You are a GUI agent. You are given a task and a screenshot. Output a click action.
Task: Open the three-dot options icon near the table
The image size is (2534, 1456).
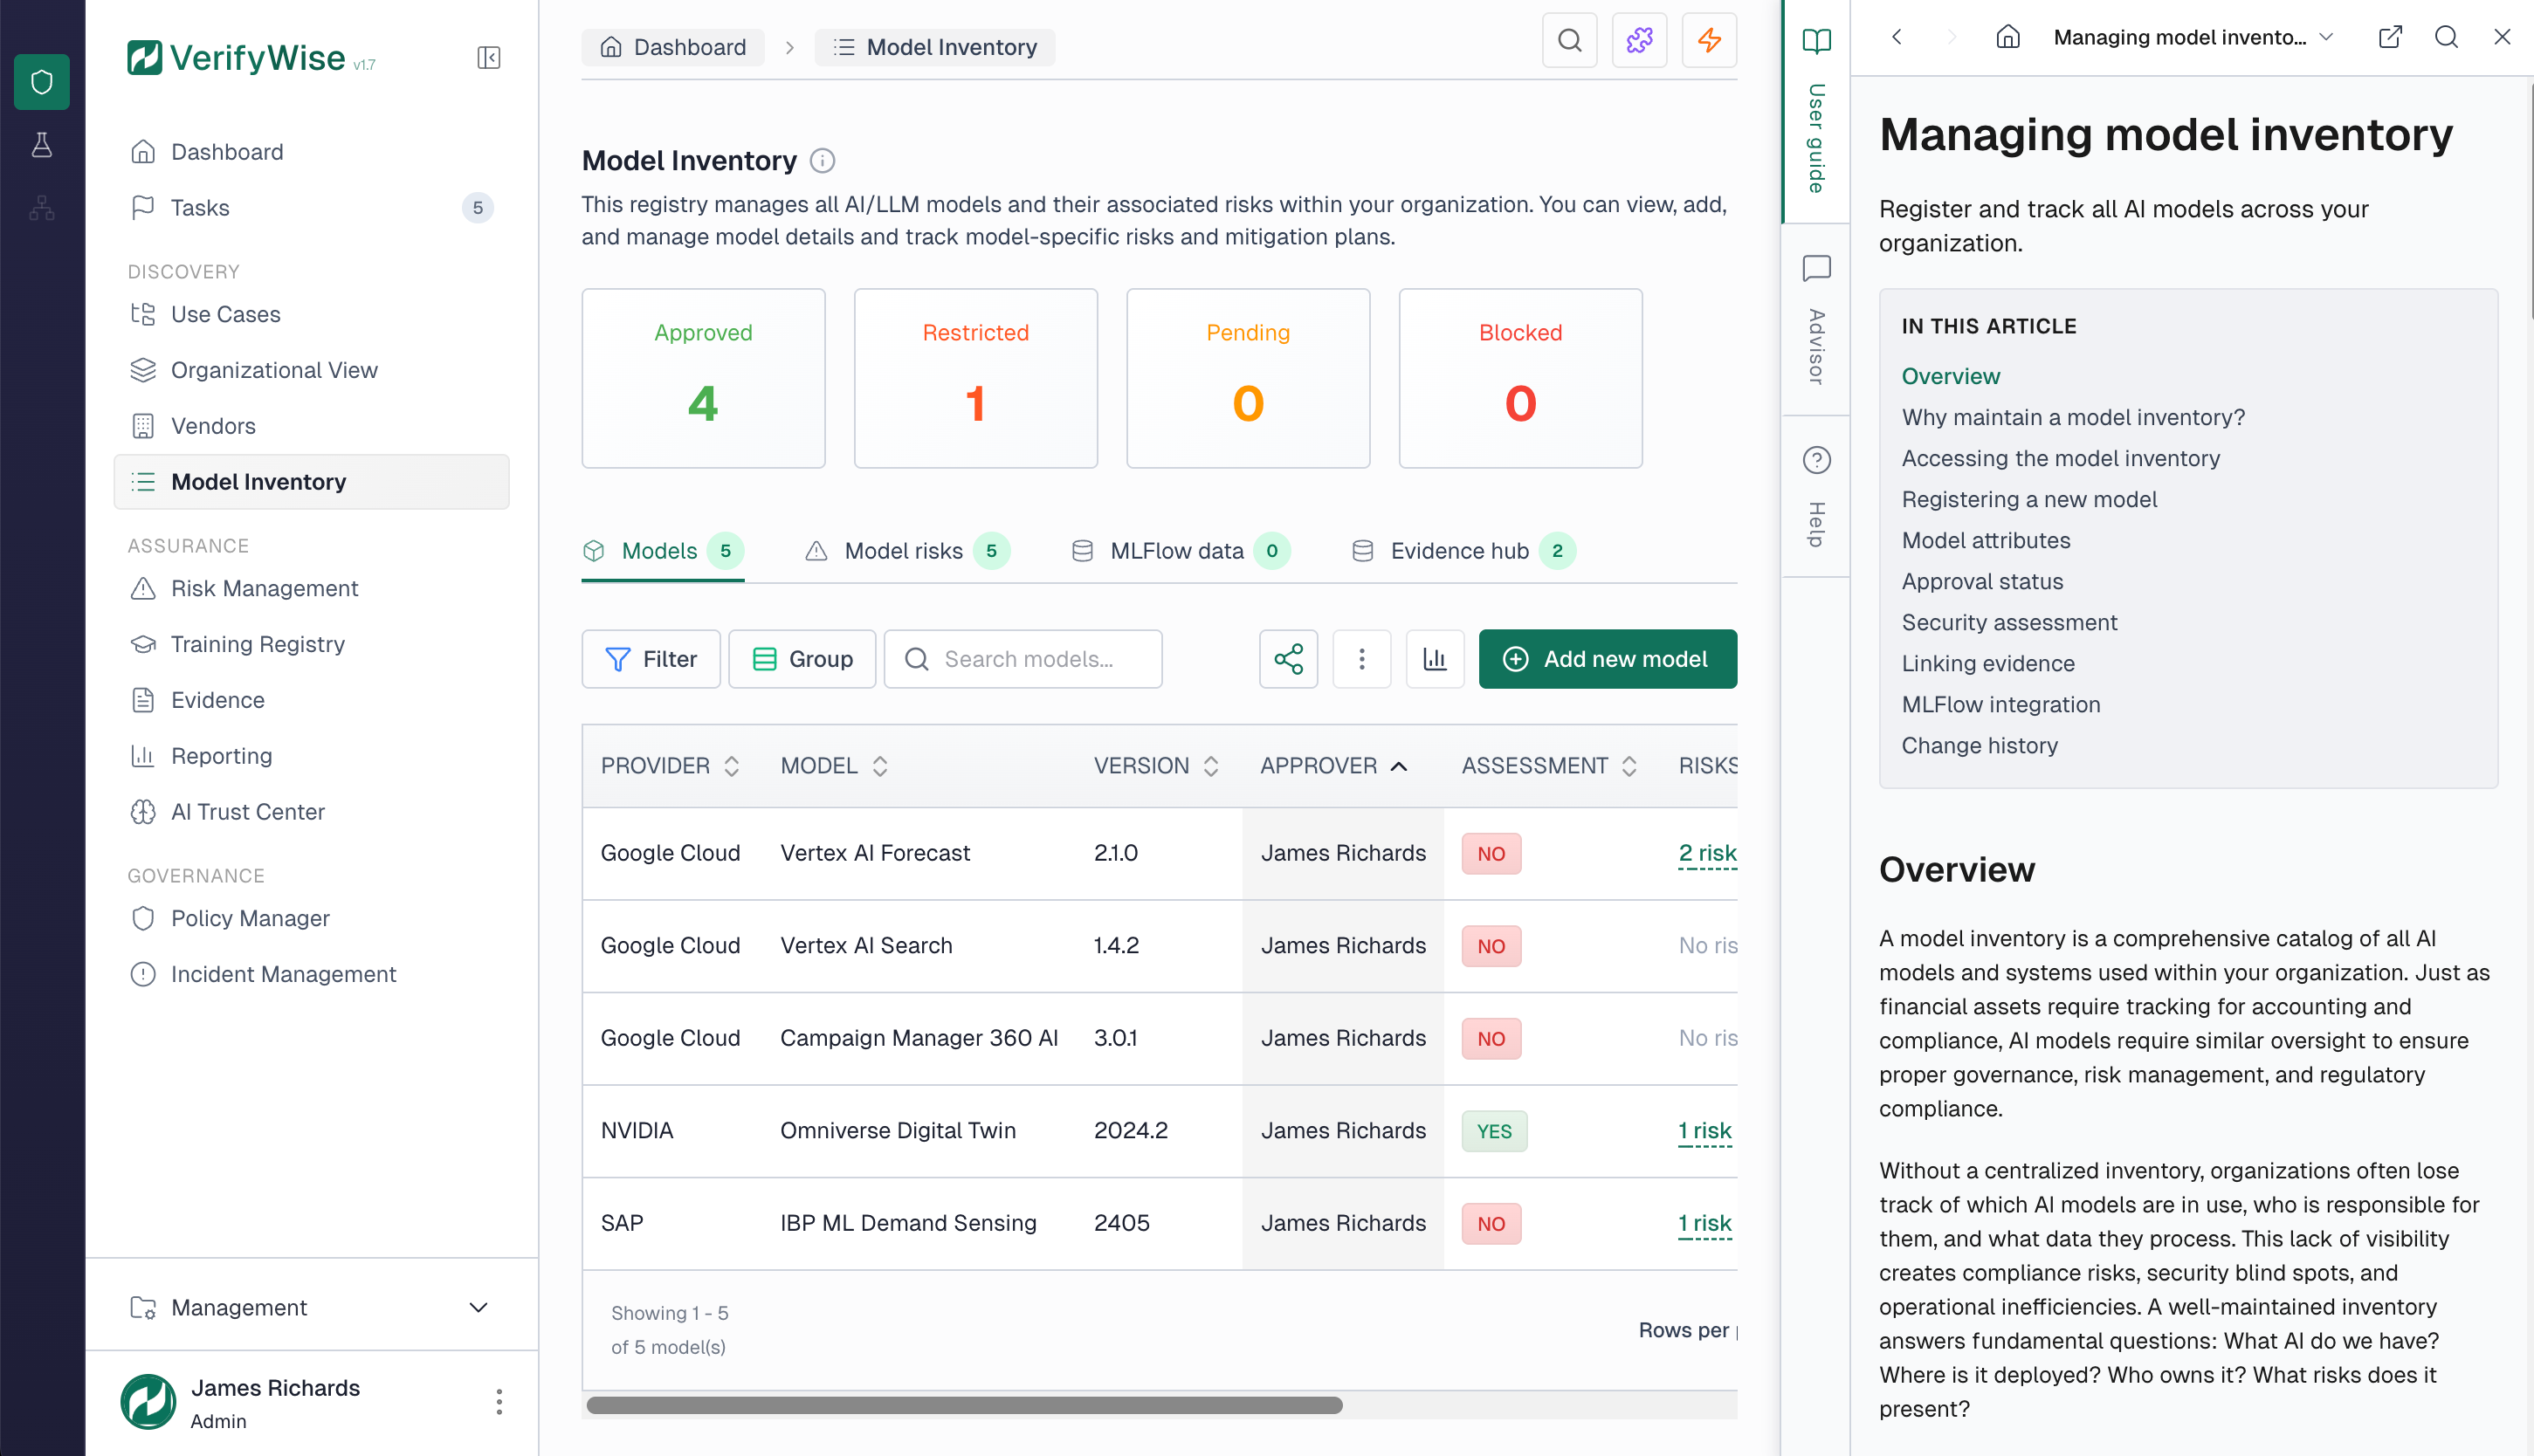1362,659
